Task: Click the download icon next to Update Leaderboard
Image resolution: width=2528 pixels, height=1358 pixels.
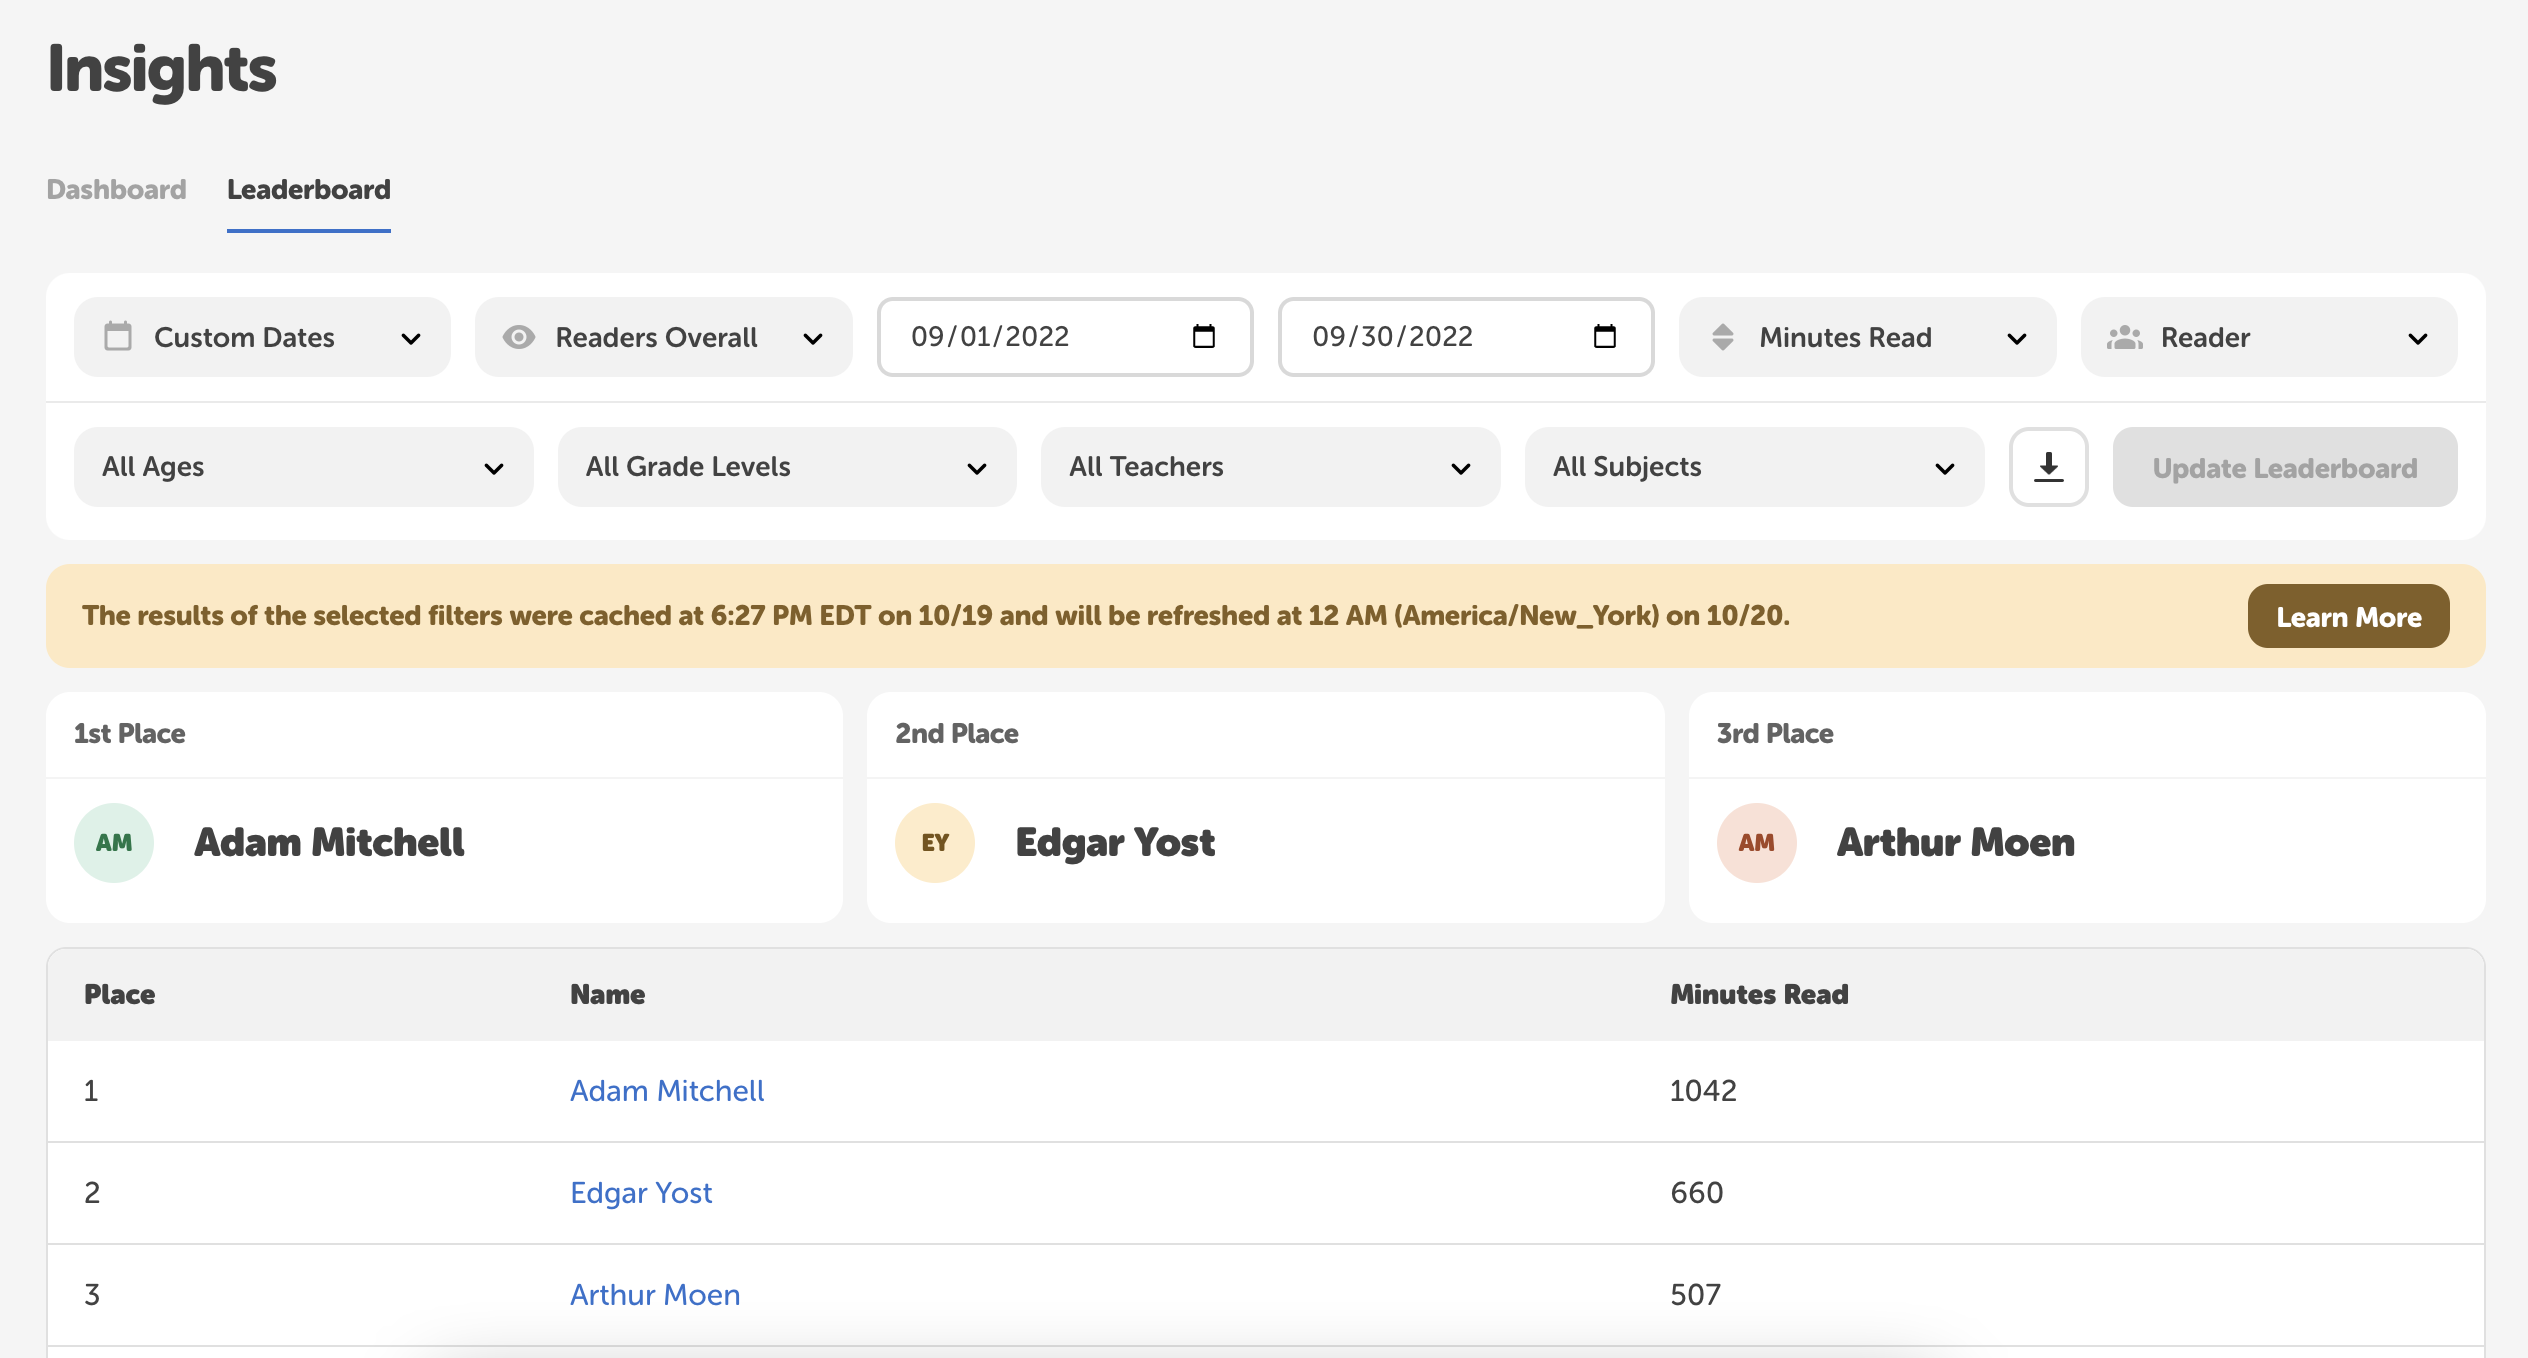Action: pos(2048,466)
